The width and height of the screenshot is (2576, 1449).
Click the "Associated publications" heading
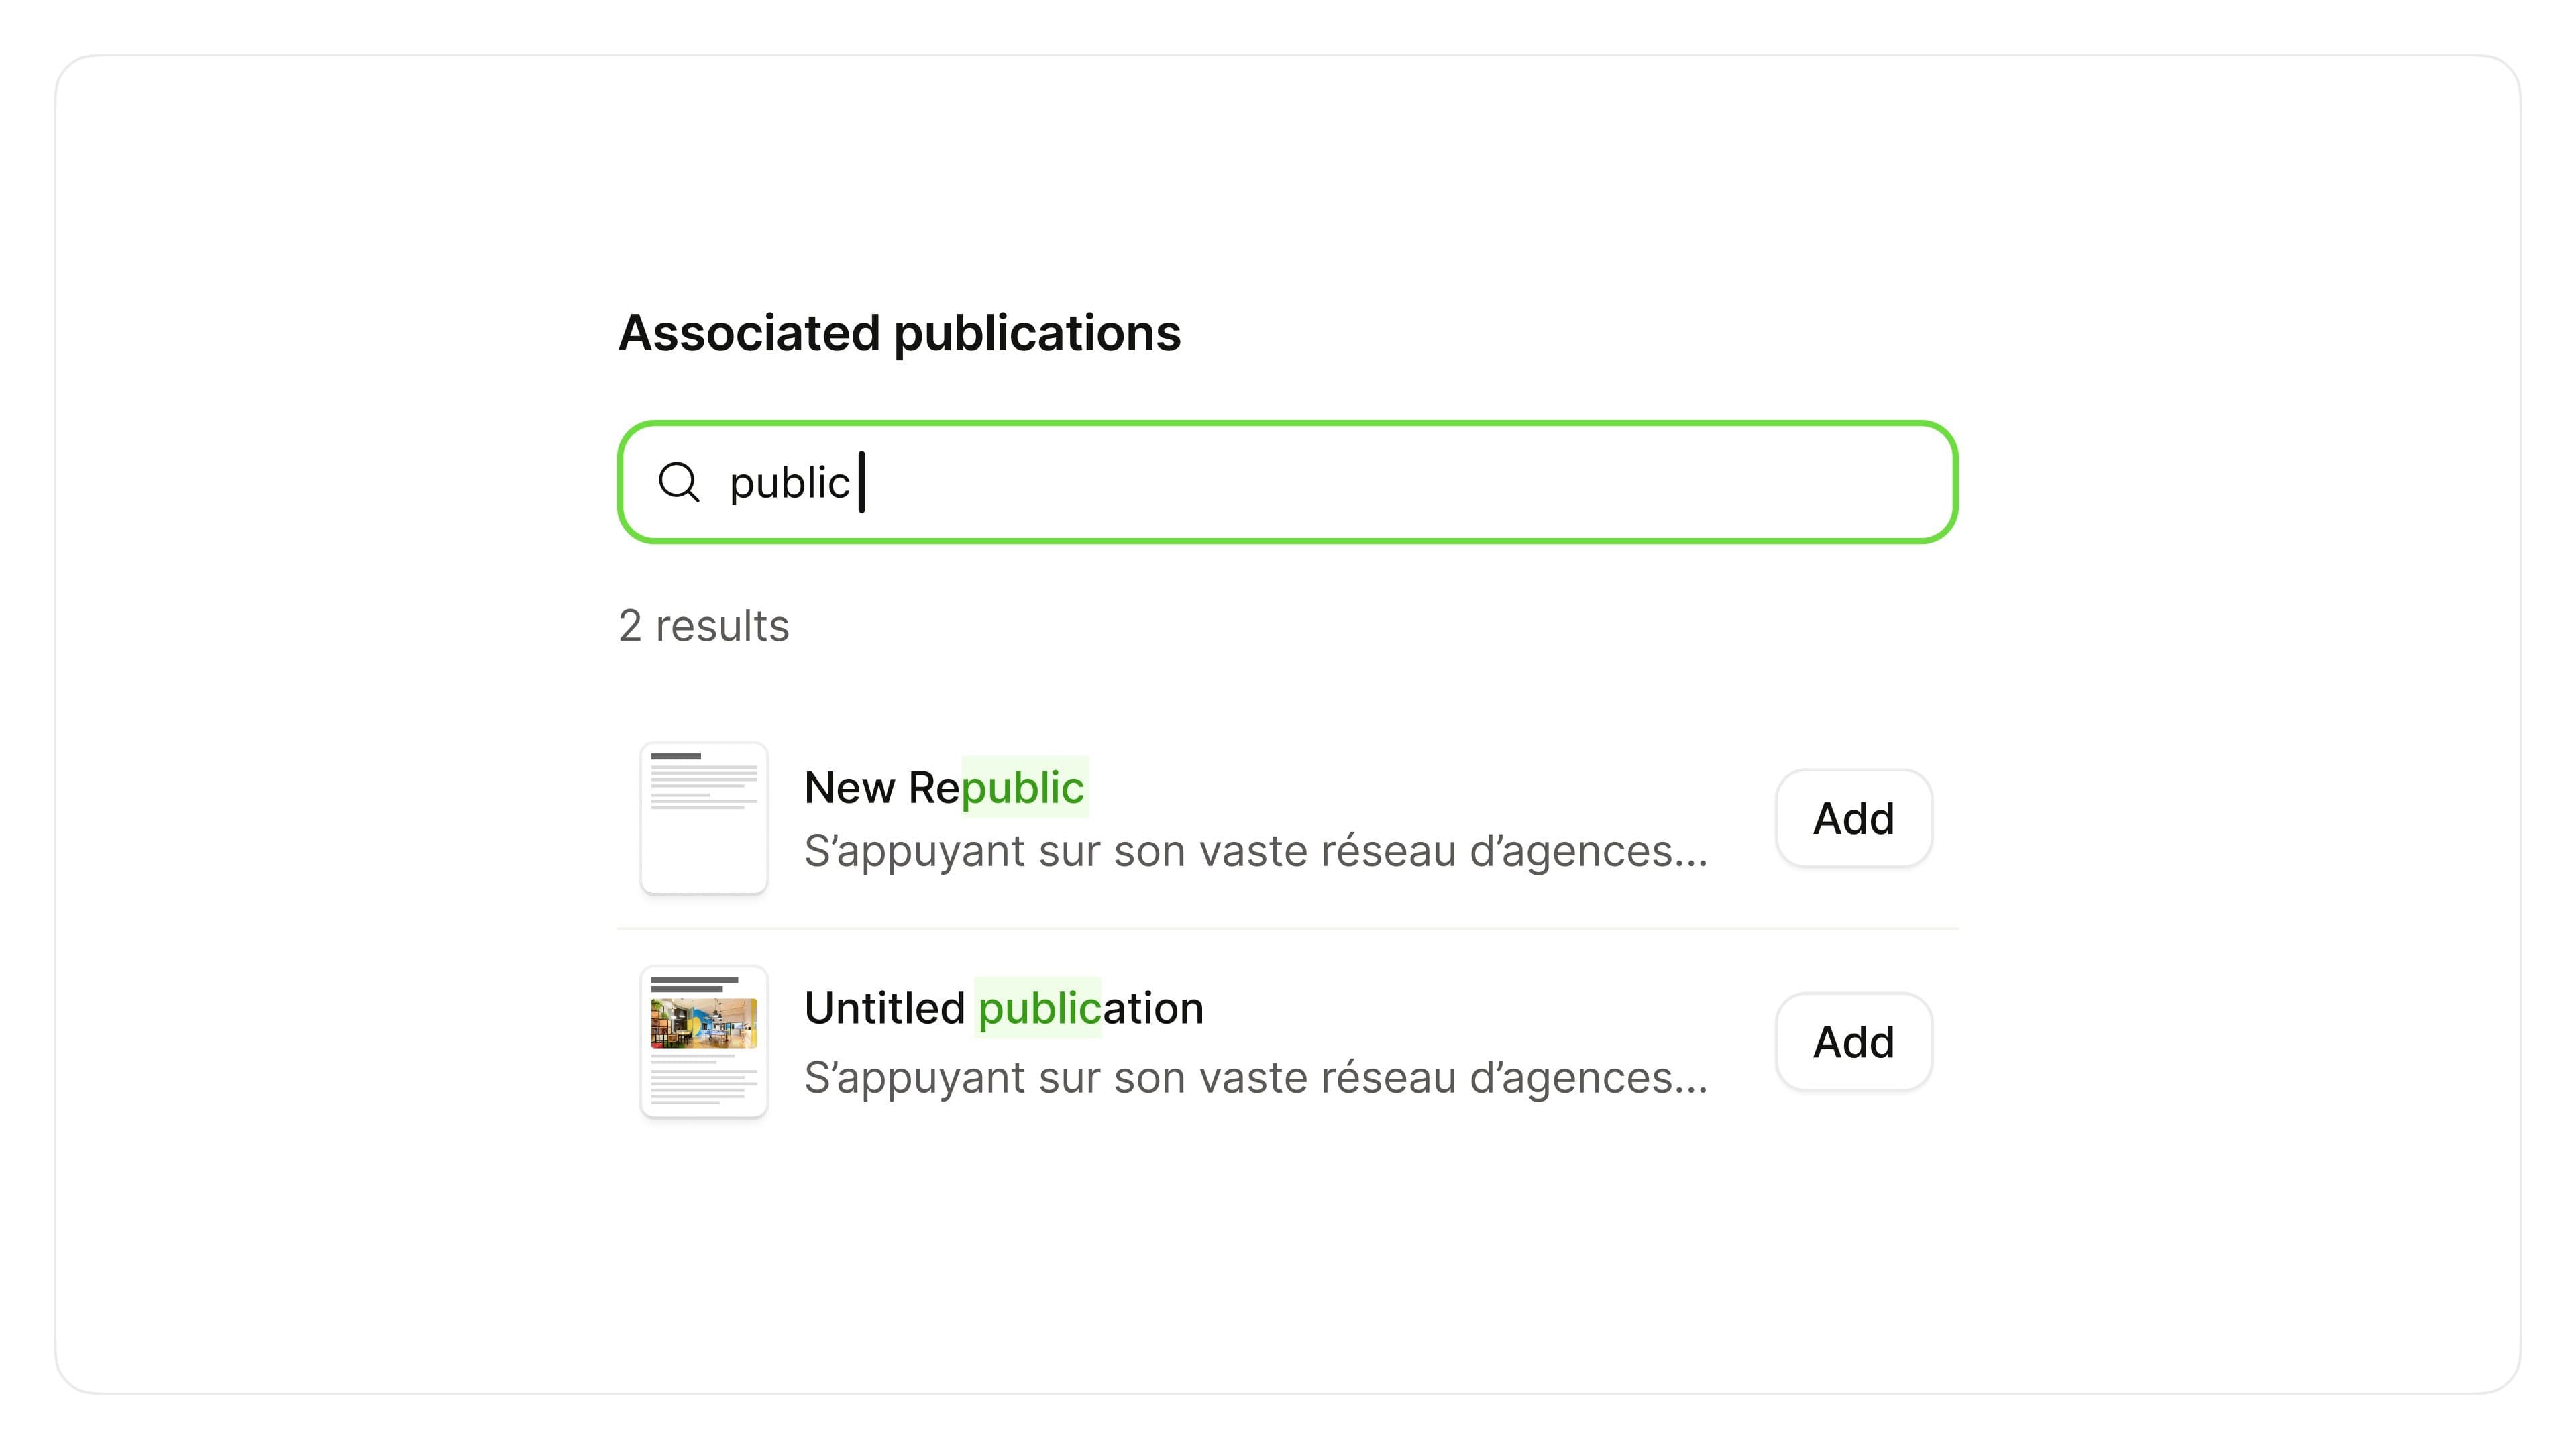(x=899, y=333)
